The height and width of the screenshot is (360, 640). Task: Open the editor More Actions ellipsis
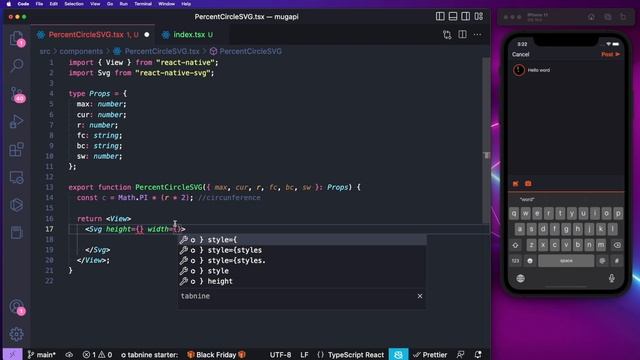pos(477,35)
